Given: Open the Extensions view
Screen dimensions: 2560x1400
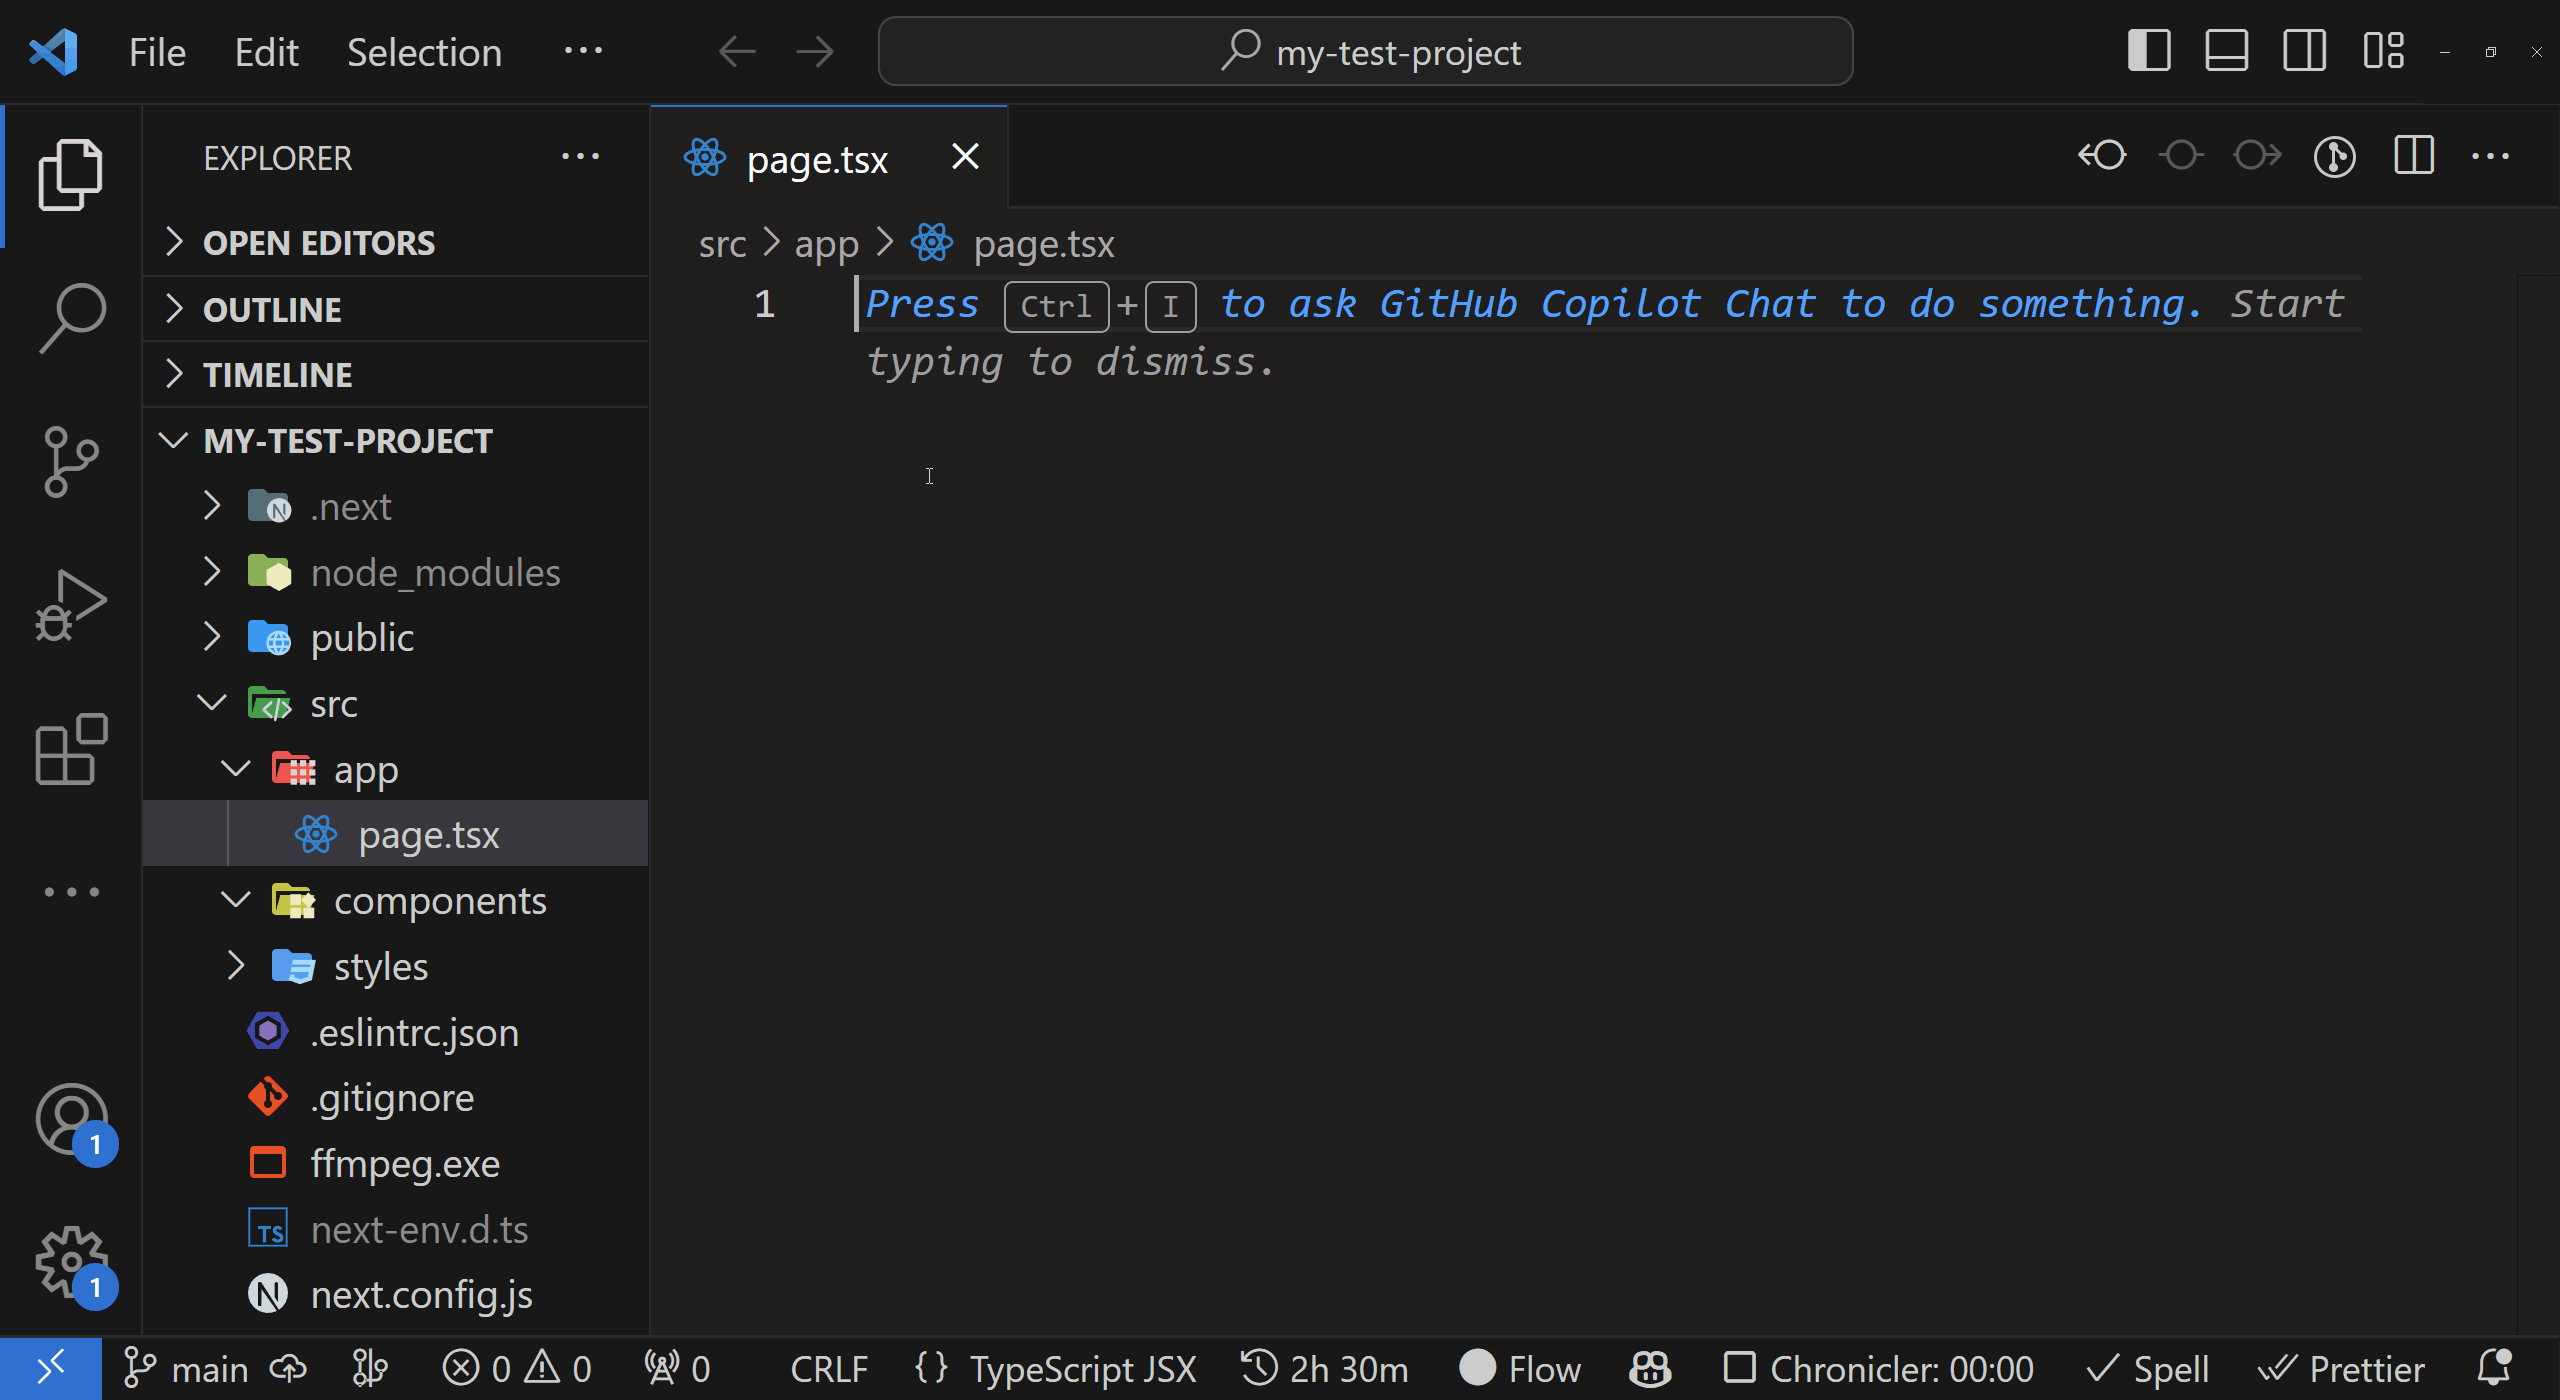Looking at the screenshot, I should [71, 749].
